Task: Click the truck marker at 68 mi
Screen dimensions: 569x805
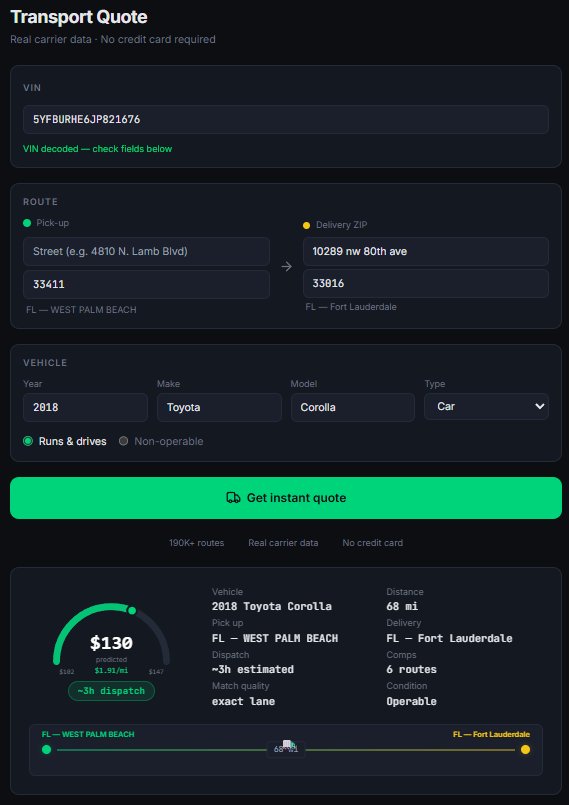Action: (x=288, y=744)
